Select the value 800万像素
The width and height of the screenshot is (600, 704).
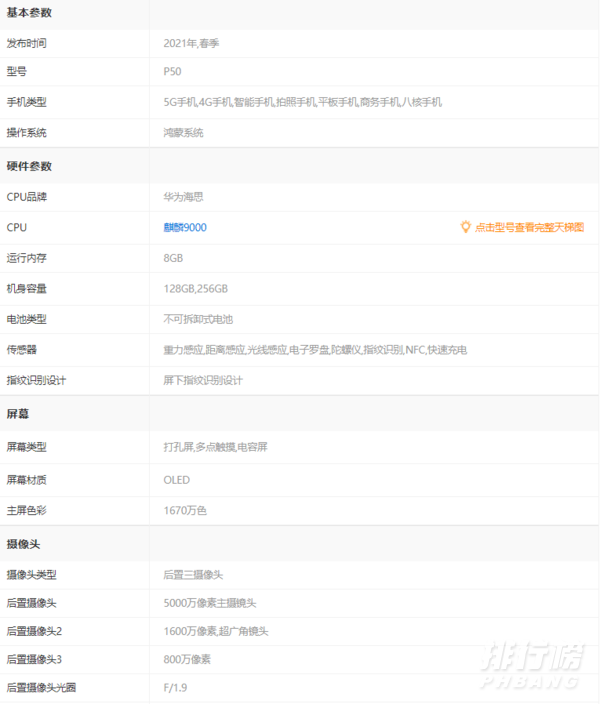[187, 660]
